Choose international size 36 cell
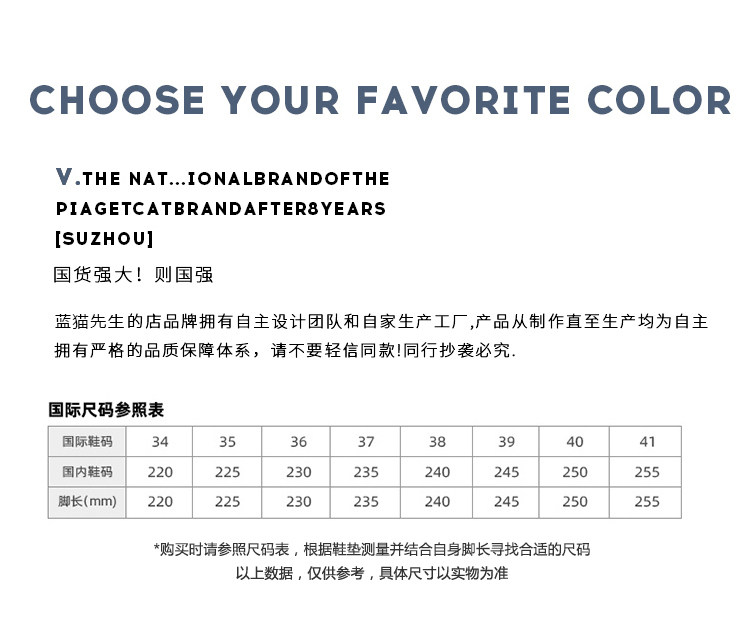The image size is (750, 631). click(x=298, y=441)
